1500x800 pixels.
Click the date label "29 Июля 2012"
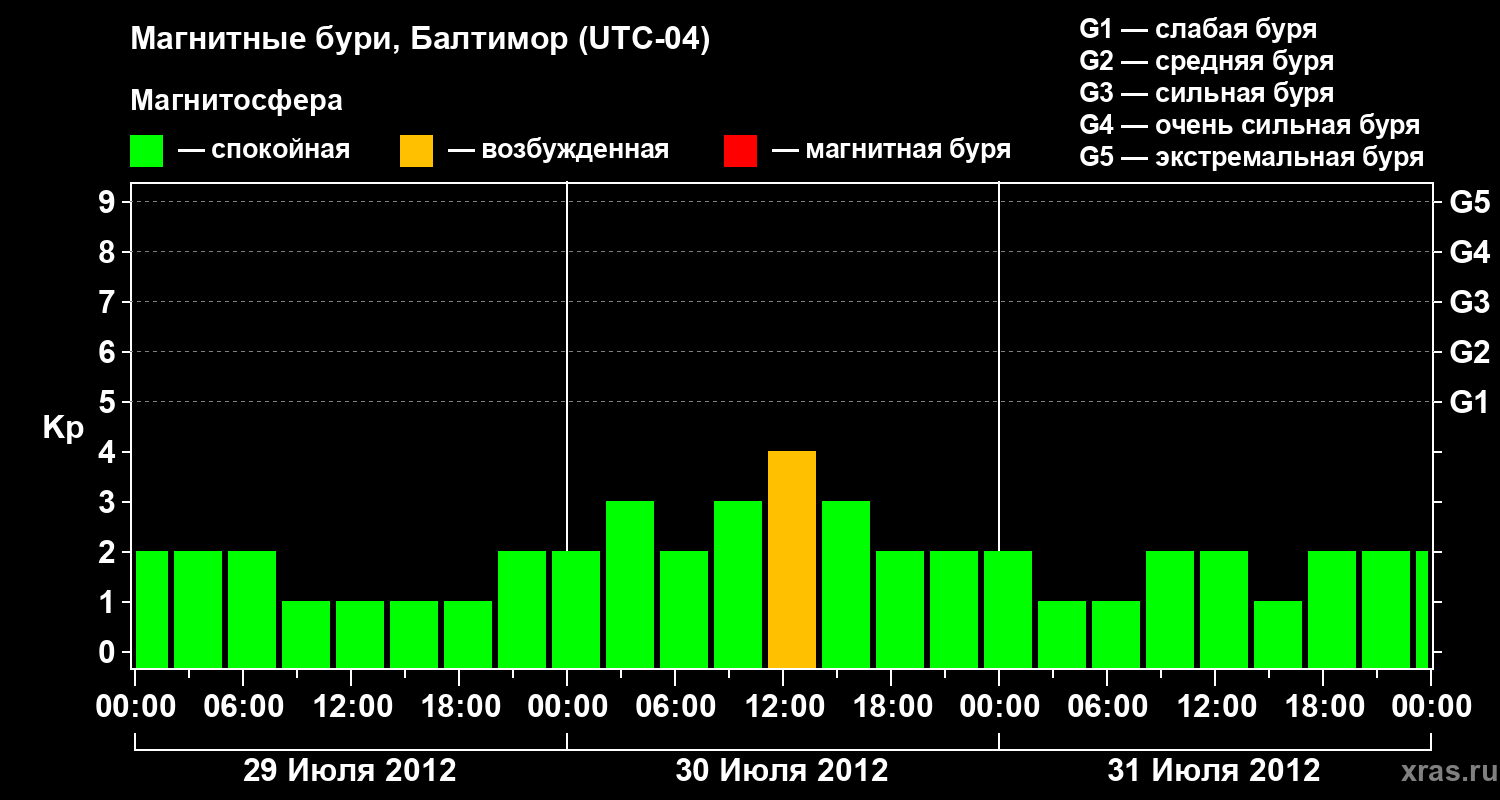tap(350, 771)
